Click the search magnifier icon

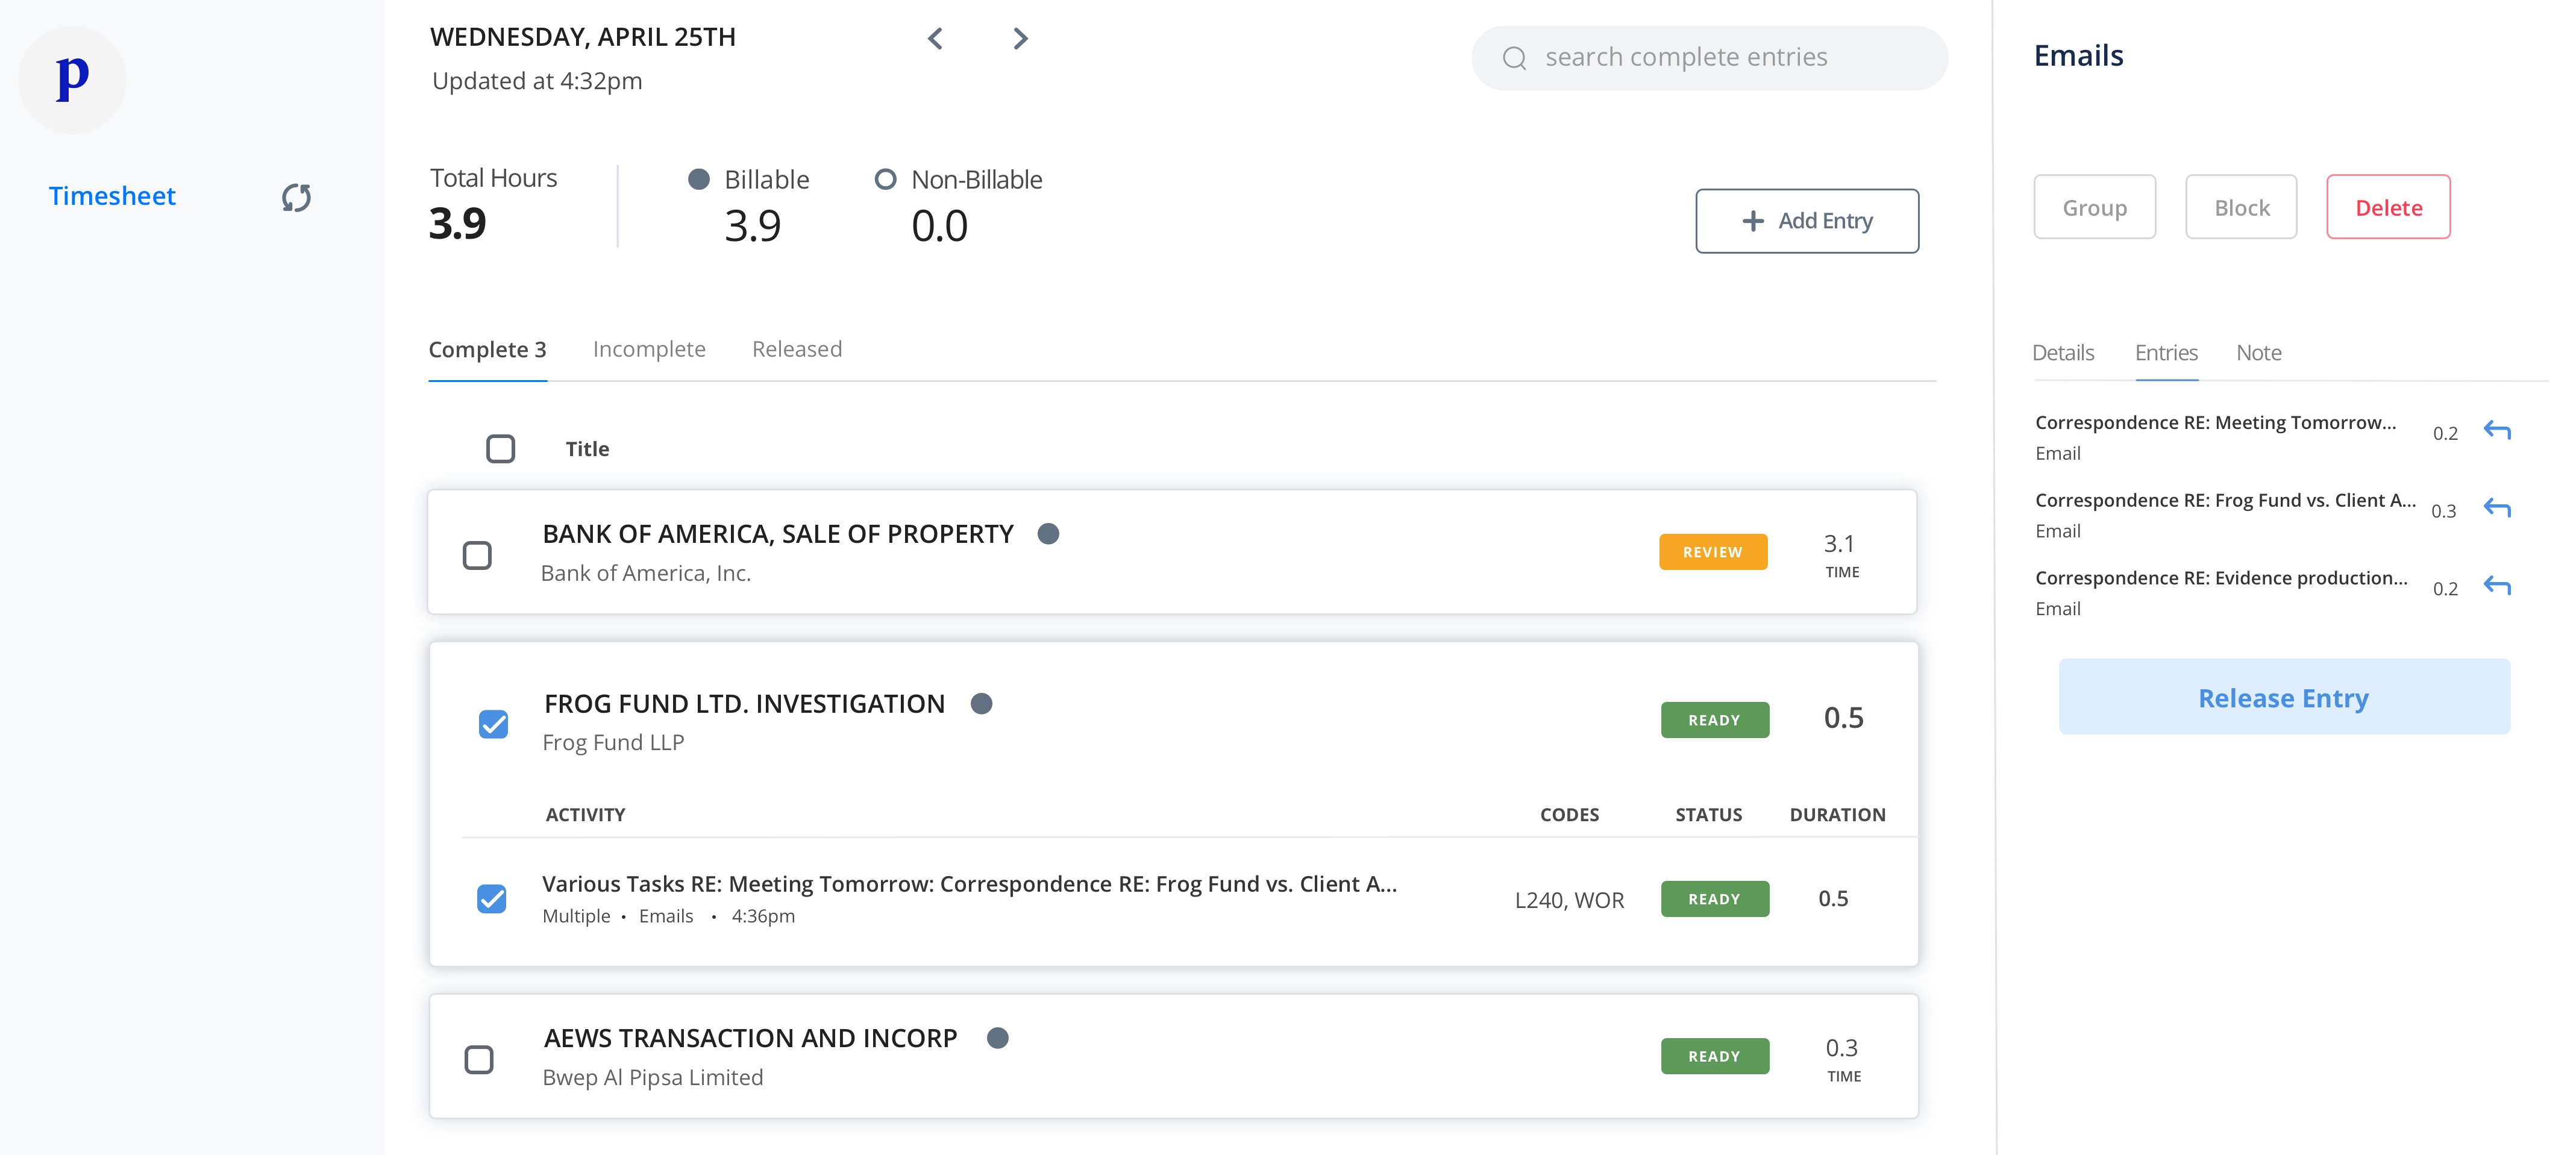1514,58
